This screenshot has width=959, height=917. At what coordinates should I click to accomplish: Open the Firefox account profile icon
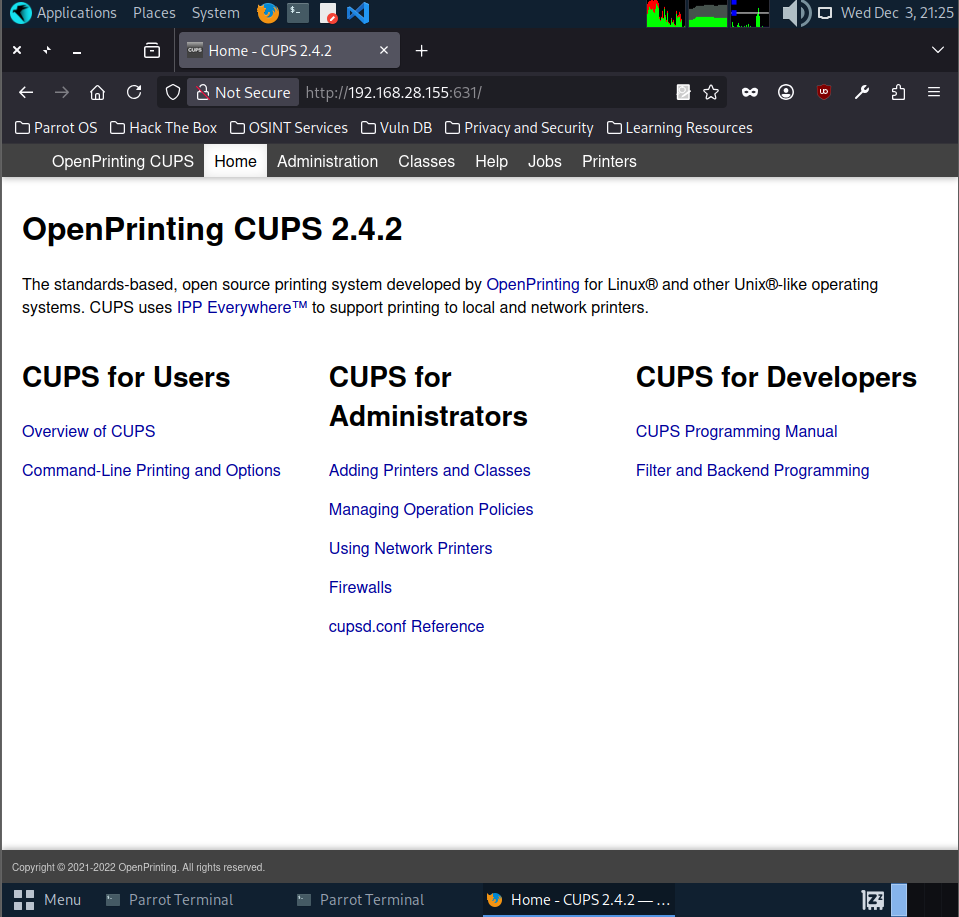(786, 92)
